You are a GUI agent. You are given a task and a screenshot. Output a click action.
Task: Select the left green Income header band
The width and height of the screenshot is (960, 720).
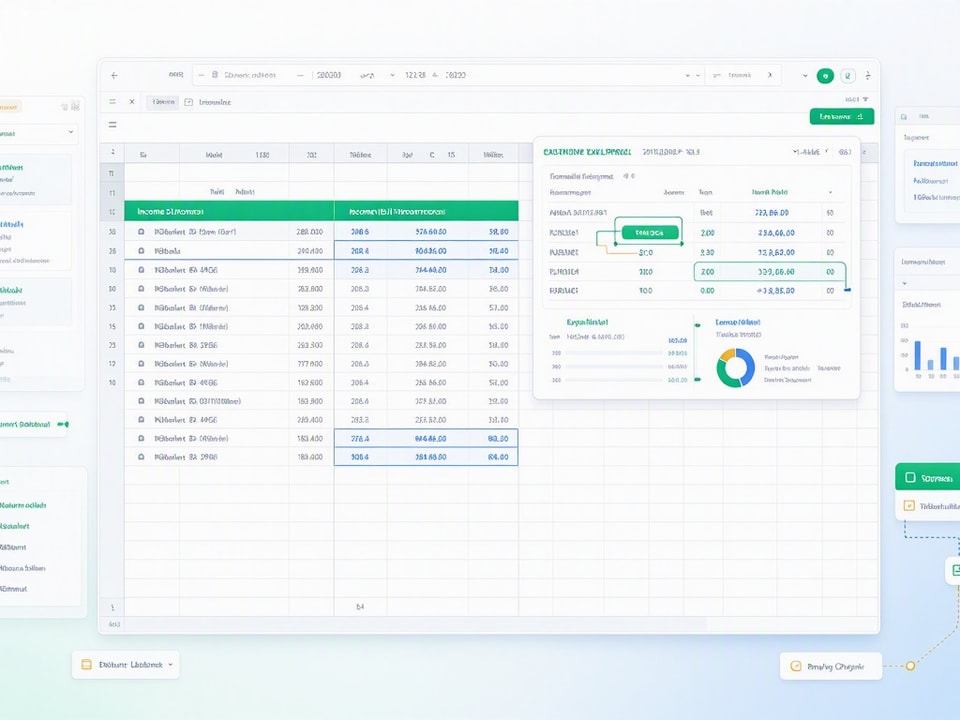coord(229,211)
